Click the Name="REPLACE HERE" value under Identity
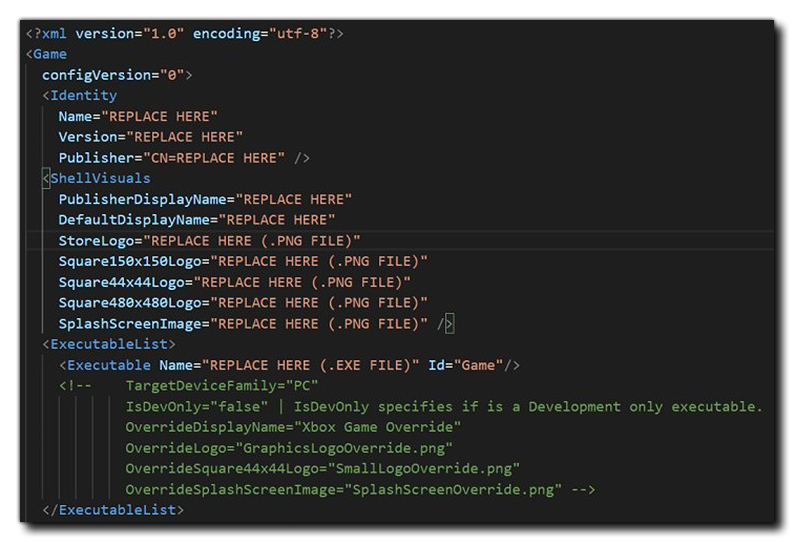This screenshot has height=542, width=793. (x=159, y=117)
